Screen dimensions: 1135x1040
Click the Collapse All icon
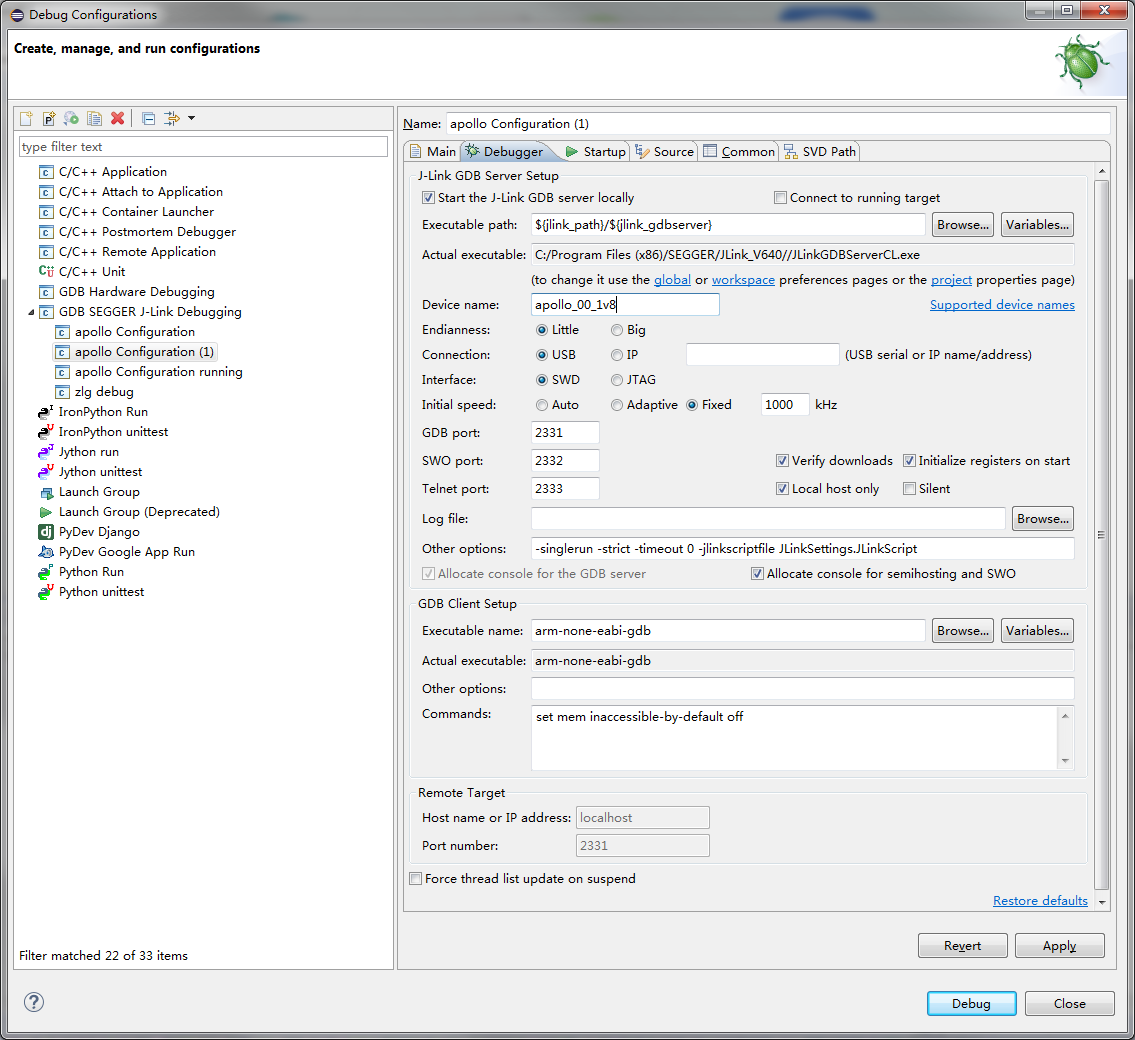(x=148, y=118)
